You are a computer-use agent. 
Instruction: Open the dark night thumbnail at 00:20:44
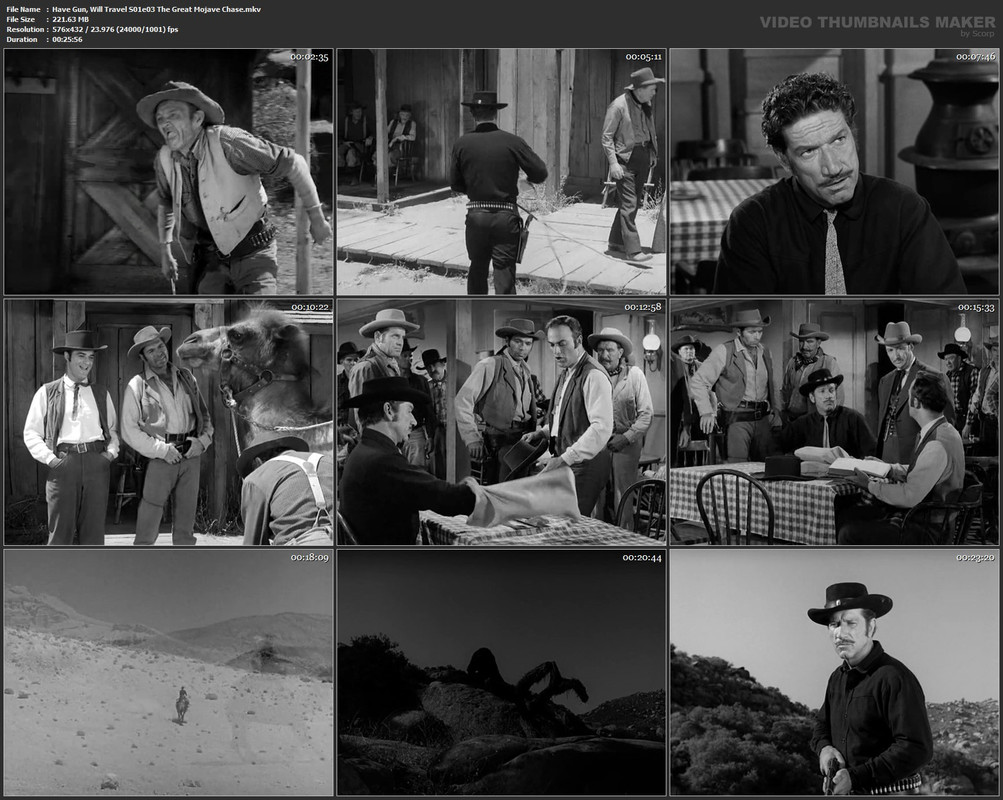tap(502, 672)
